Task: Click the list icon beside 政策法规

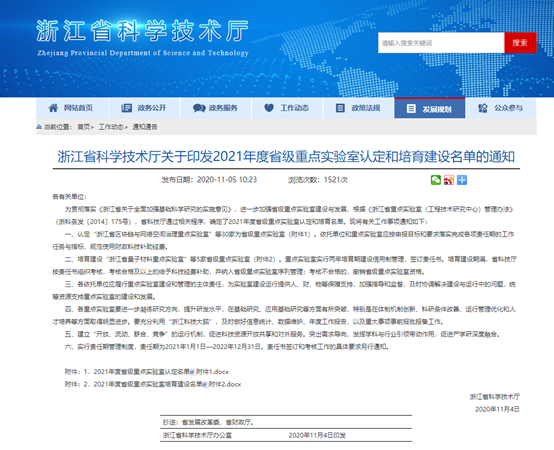Action: pos(340,108)
